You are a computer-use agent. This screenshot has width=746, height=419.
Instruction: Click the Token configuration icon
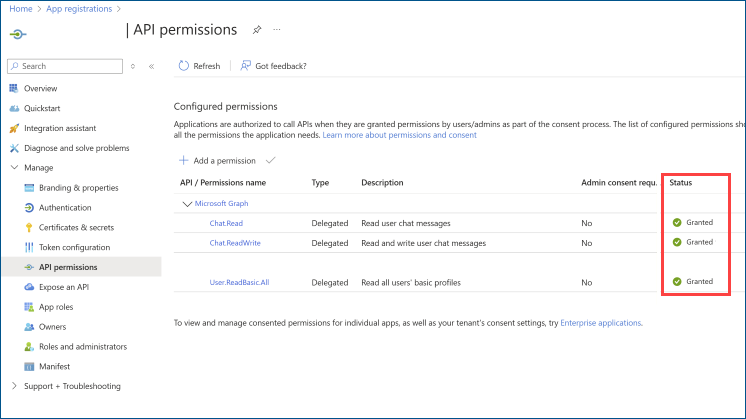point(29,247)
